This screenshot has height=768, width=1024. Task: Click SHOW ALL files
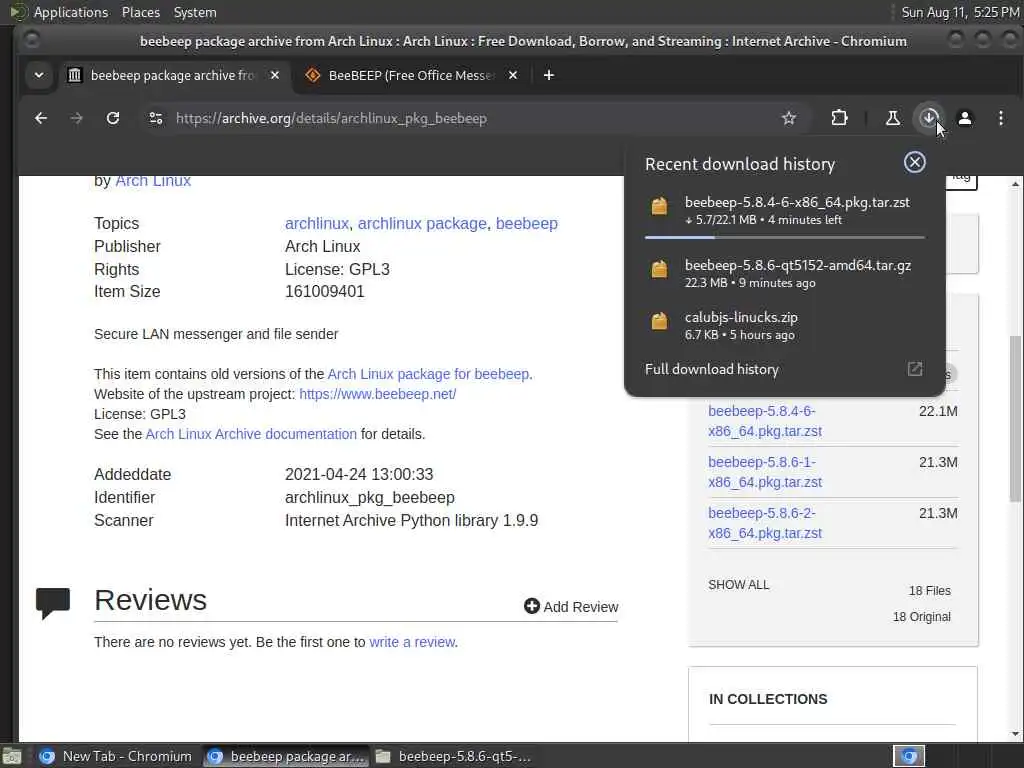click(x=739, y=584)
